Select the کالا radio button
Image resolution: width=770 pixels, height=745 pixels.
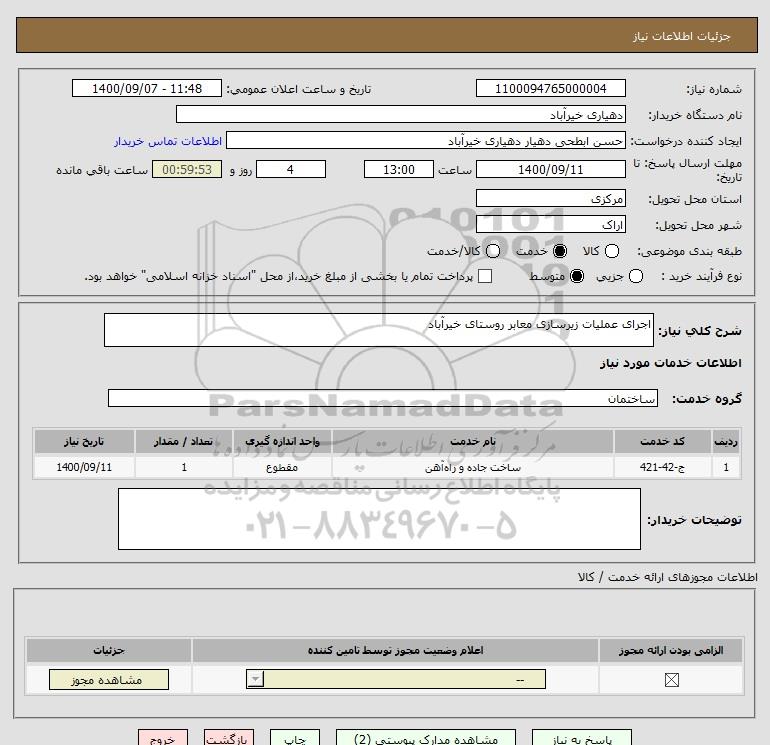[x=611, y=251]
